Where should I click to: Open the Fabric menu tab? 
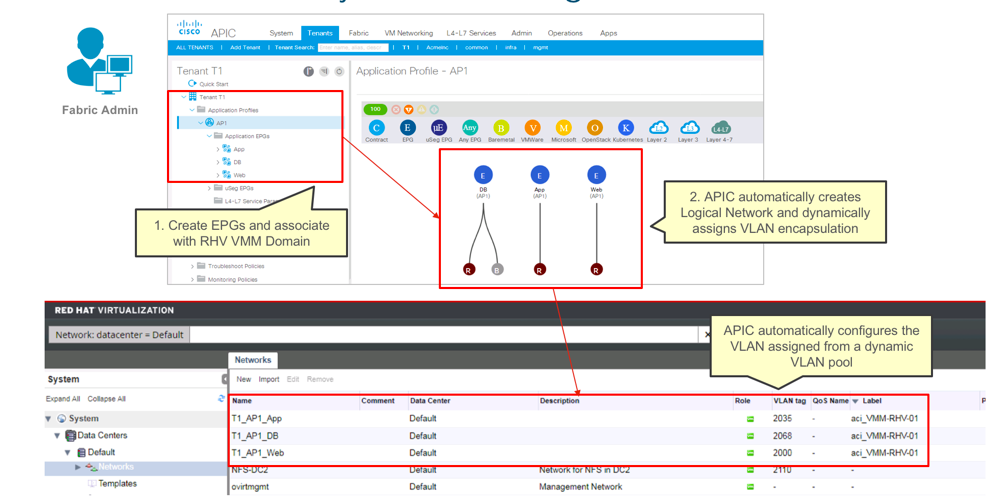pyautogui.click(x=358, y=33)
